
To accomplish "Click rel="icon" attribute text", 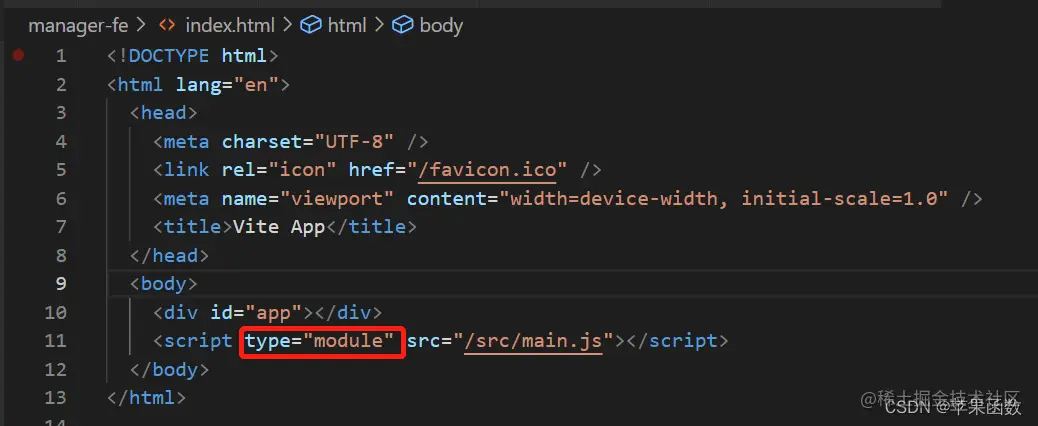I will click(x=279, y=170).
